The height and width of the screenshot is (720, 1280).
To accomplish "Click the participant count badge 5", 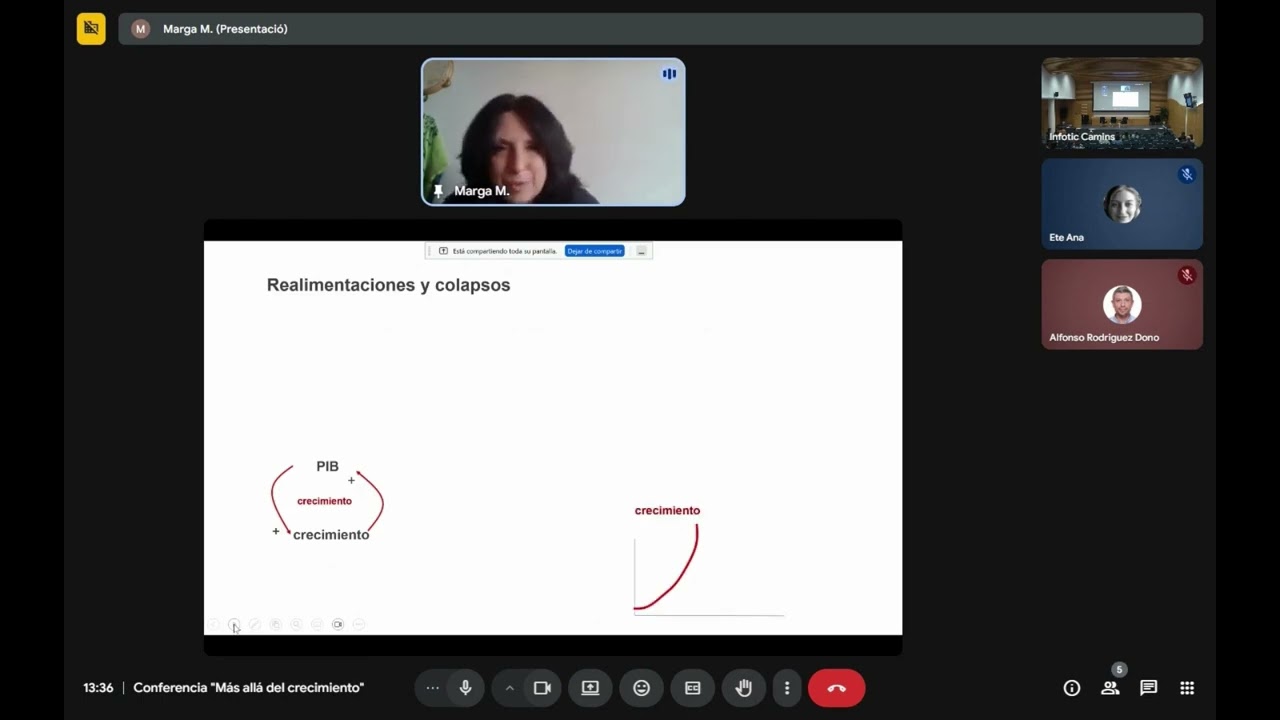I will point(1119,670).
